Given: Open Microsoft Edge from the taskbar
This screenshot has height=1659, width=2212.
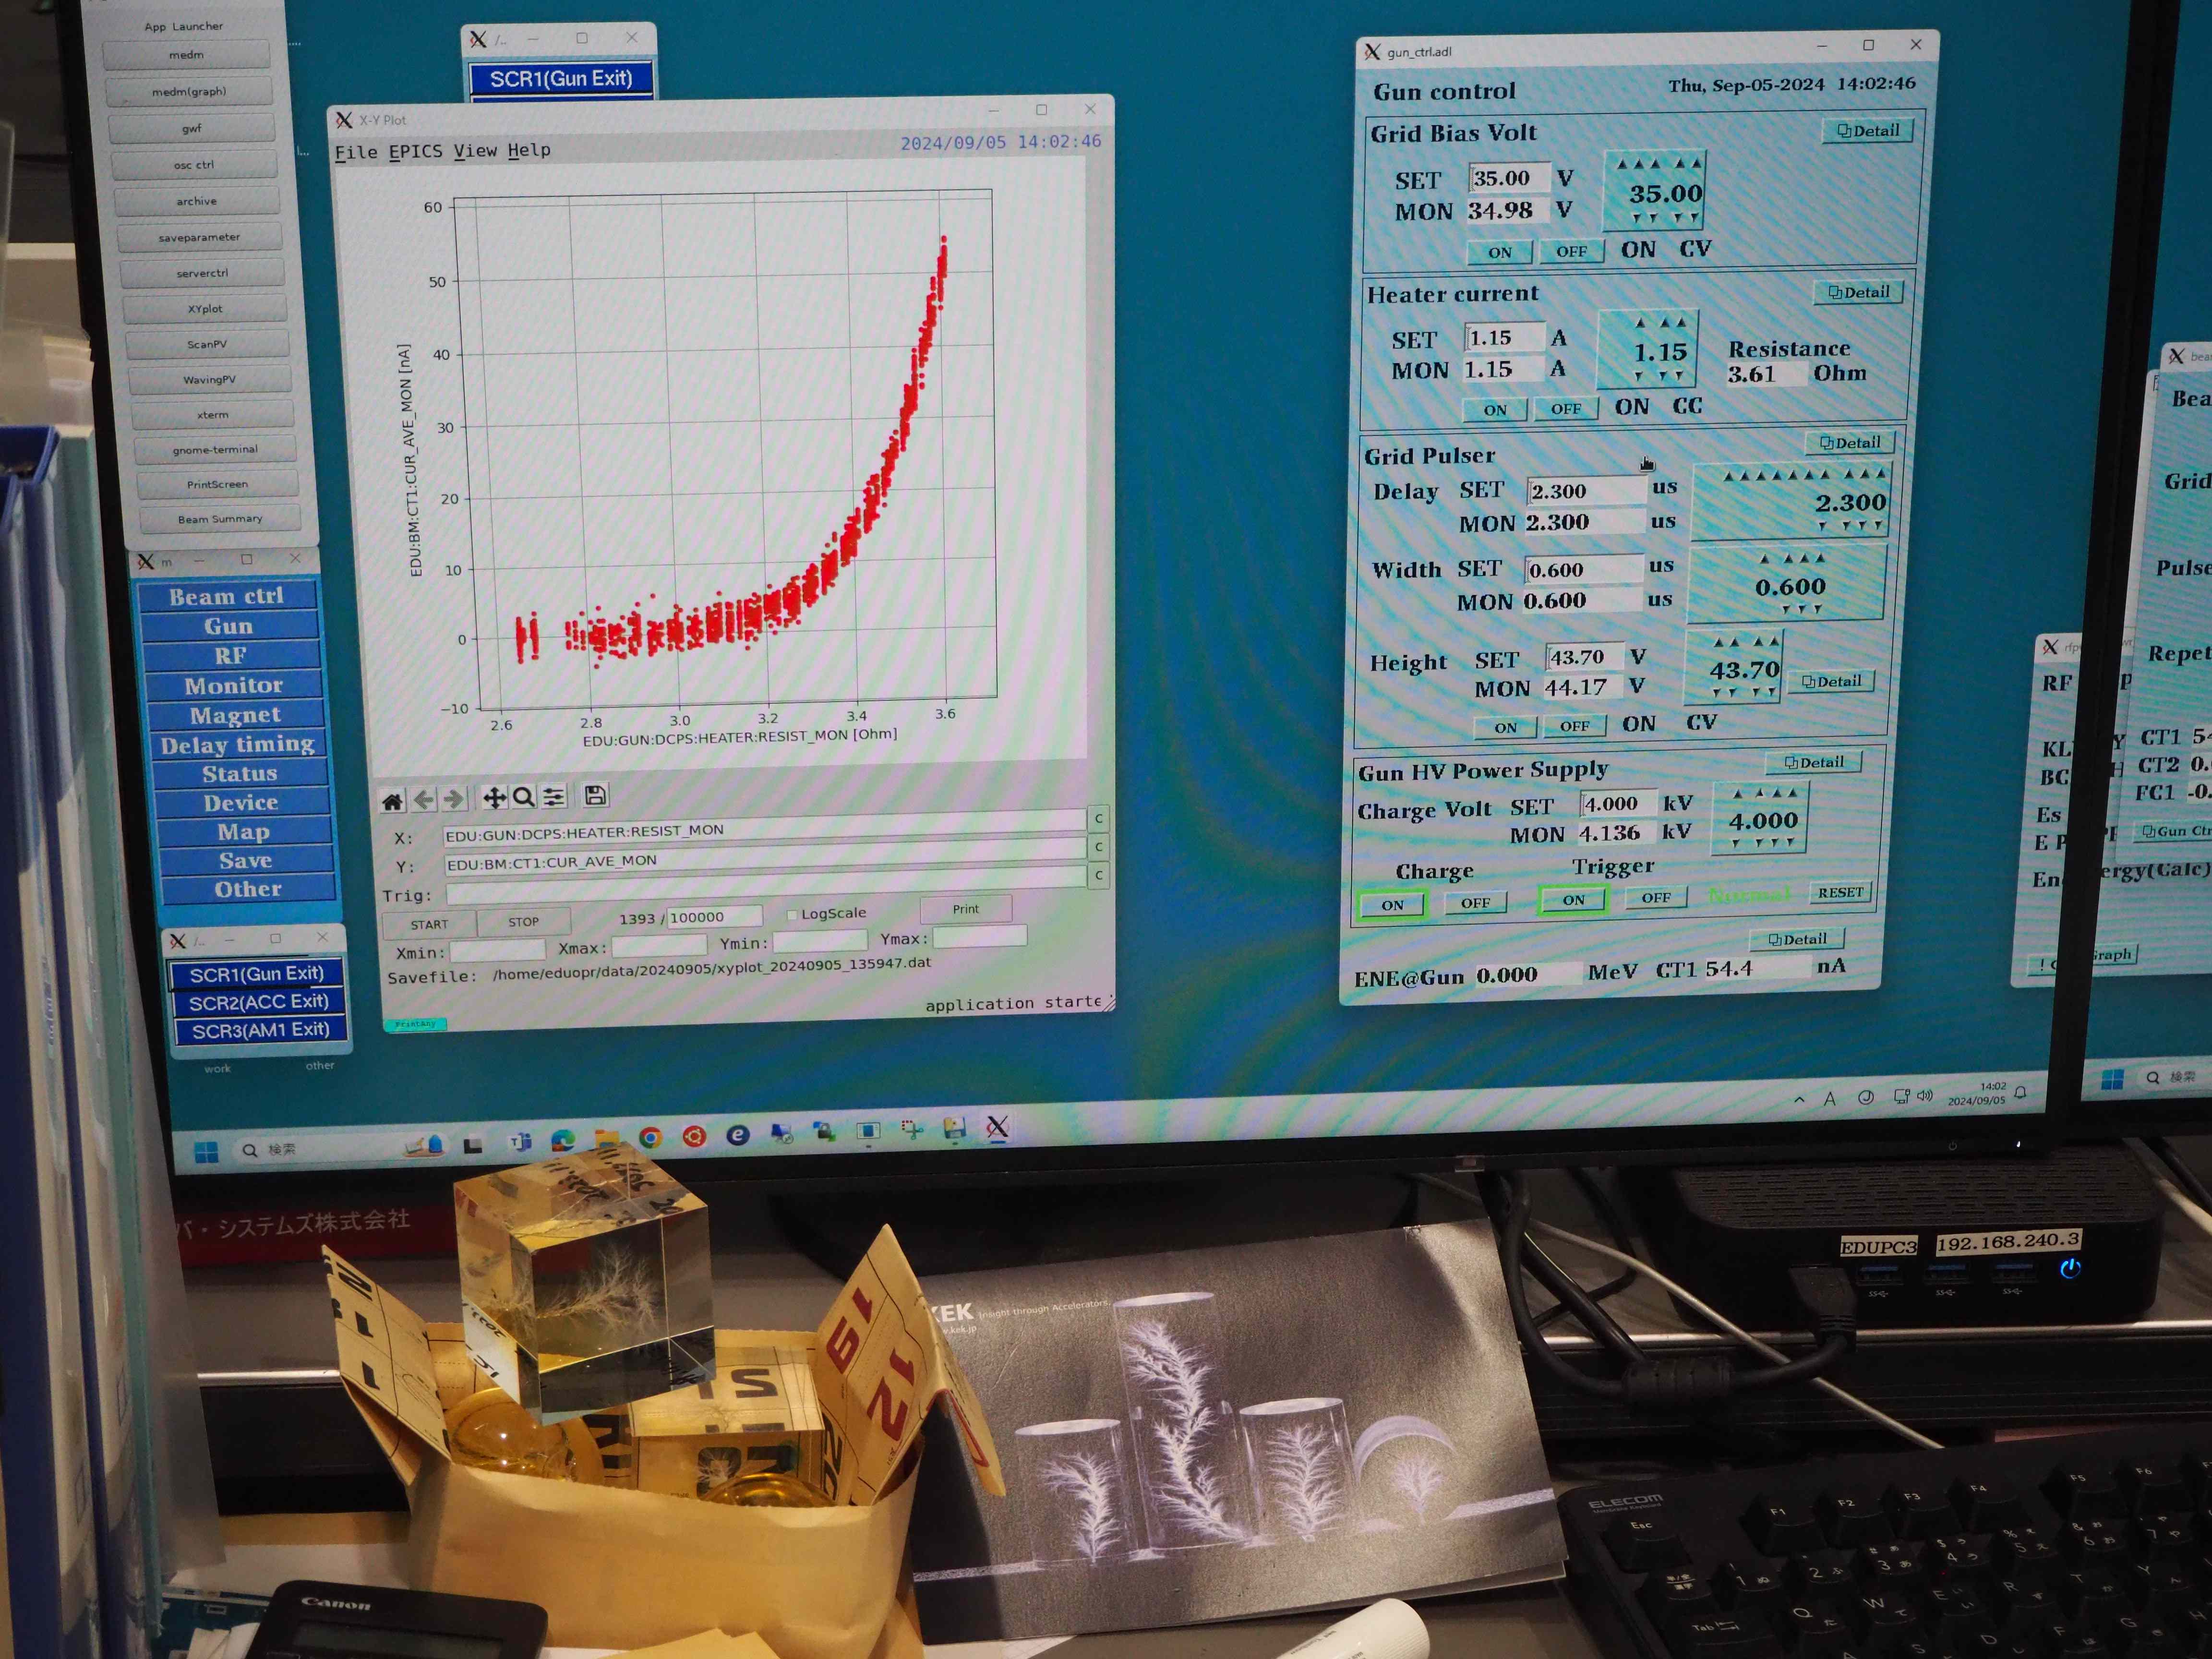Looking at the screenshot, I should coord(563,1140).
